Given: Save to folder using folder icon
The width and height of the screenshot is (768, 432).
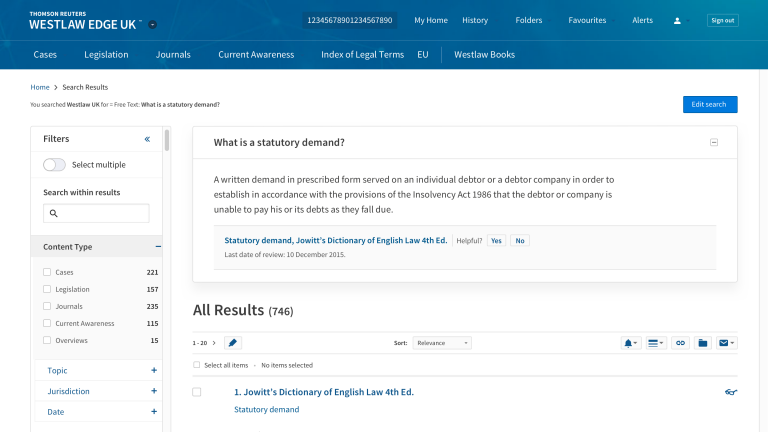Looking at the screenshot, I should (703, 343).
